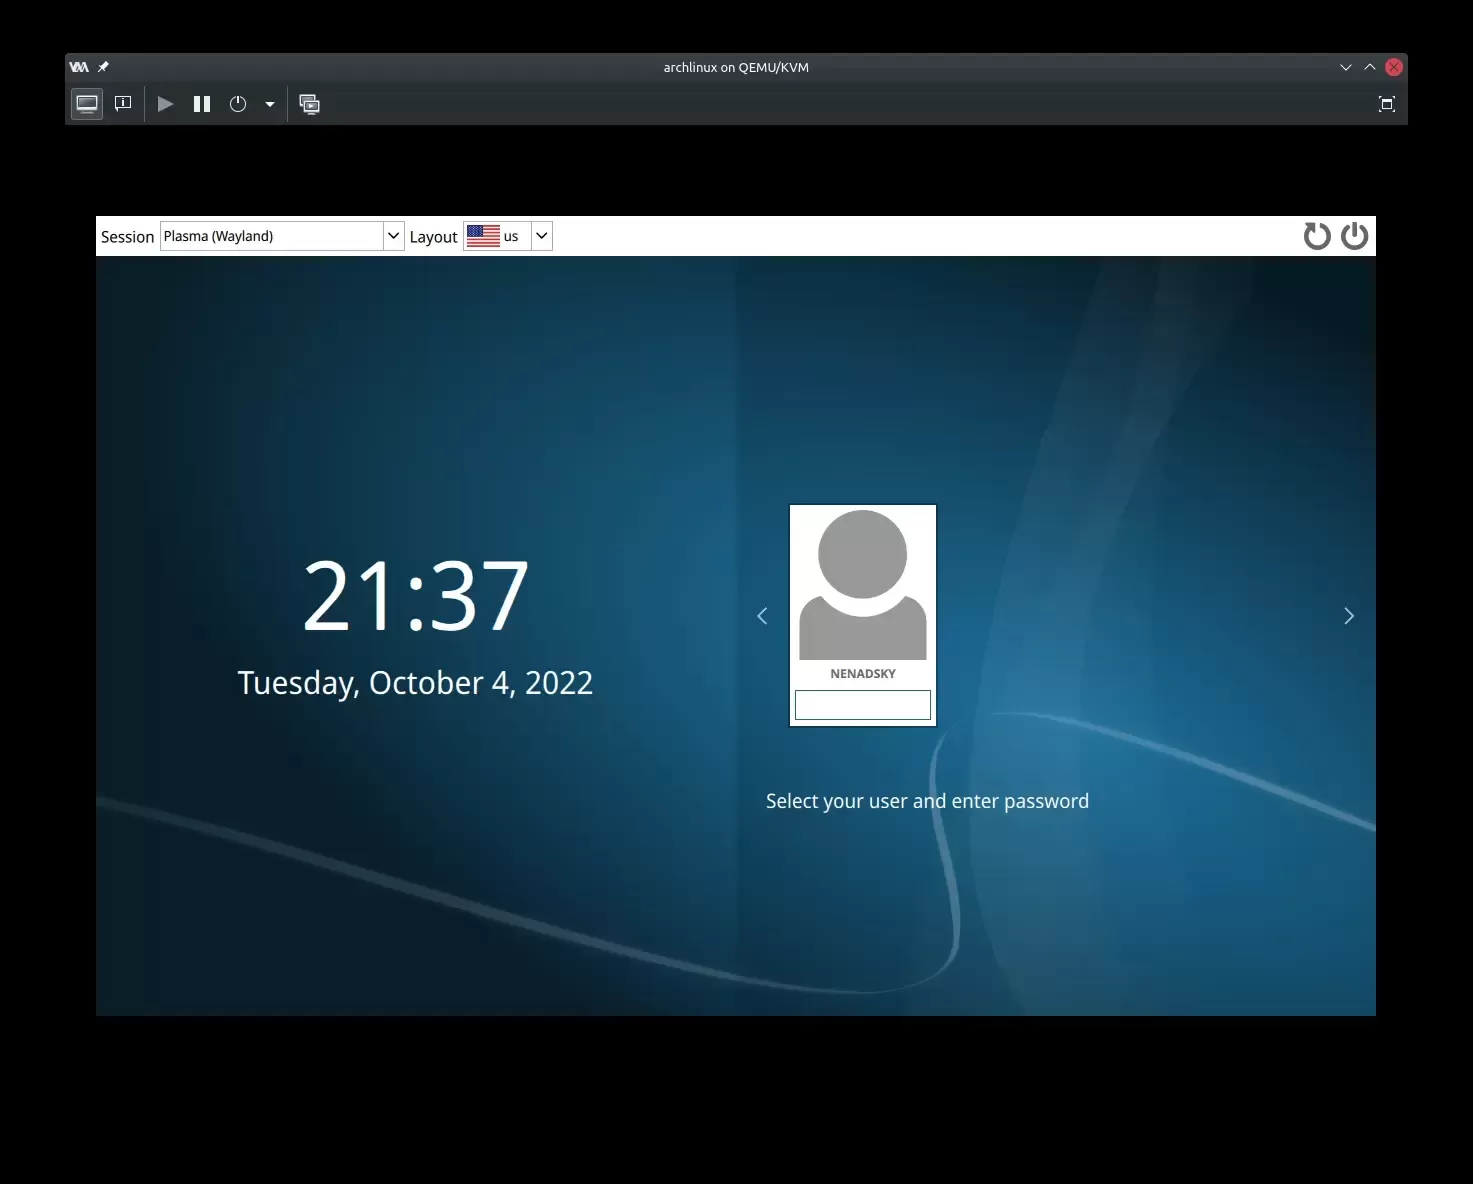1473x1184 pixels.
Task: Maximize the archlinux QEMU/KVM window
Action: pos(1369,67)
